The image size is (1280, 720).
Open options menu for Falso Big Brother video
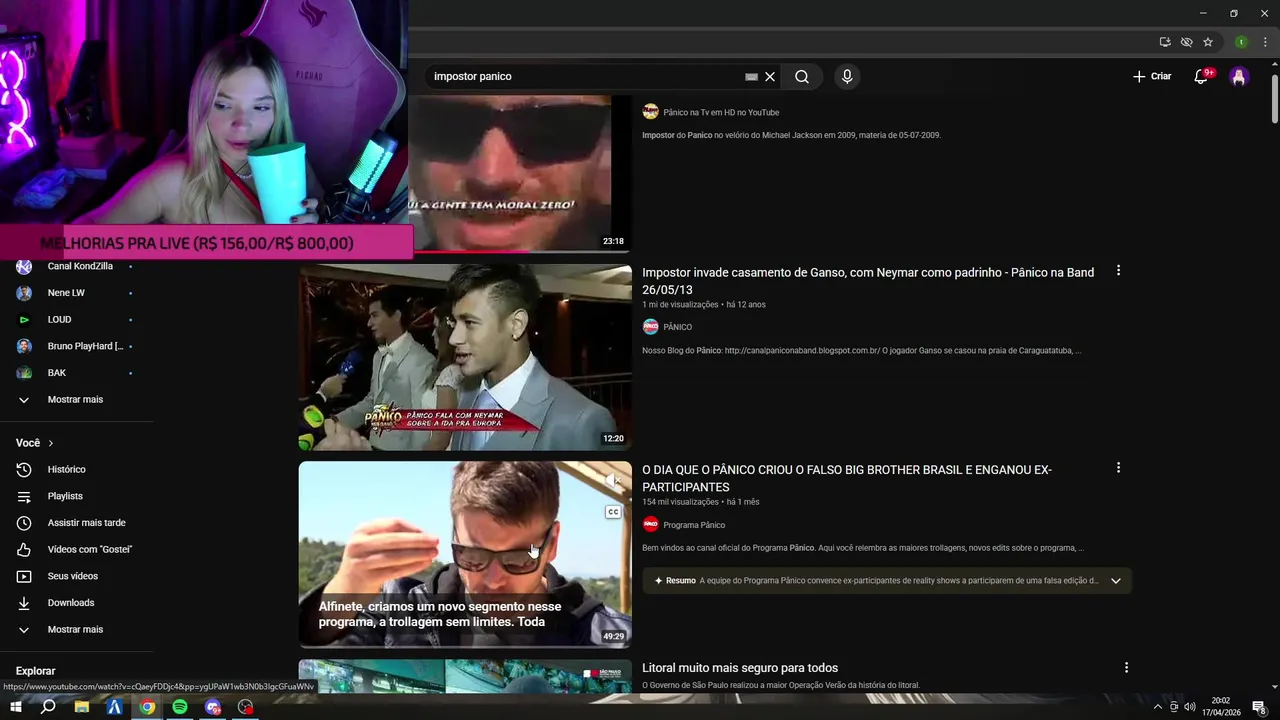click(x=1118, y=468)
